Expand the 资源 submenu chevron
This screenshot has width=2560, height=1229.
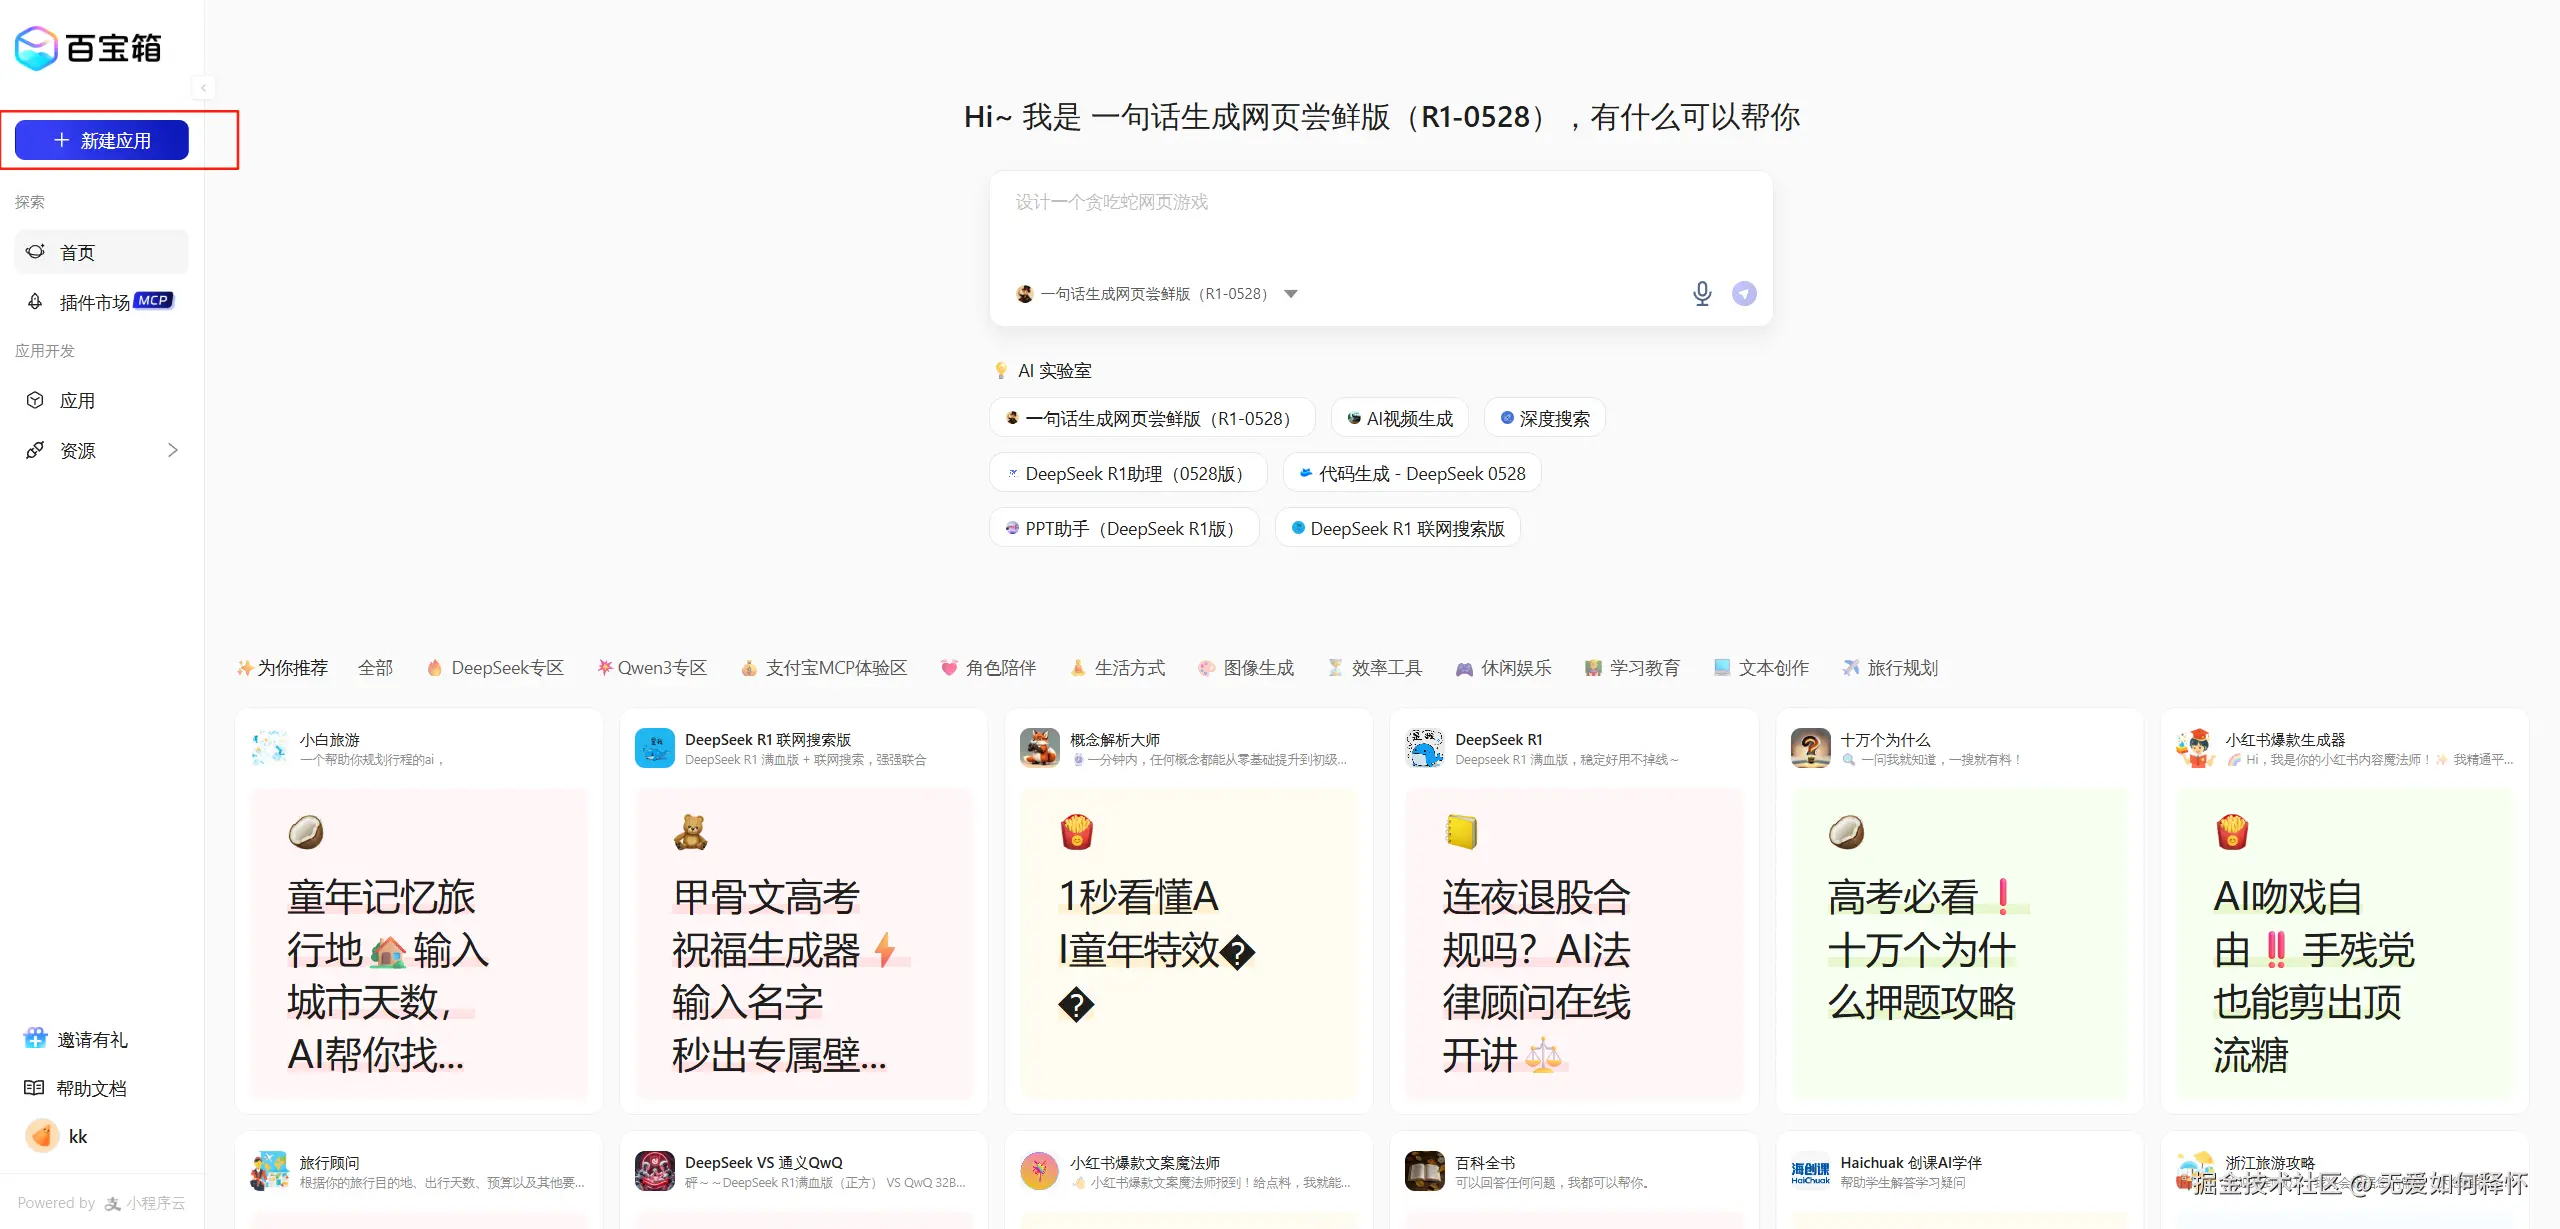172,450
